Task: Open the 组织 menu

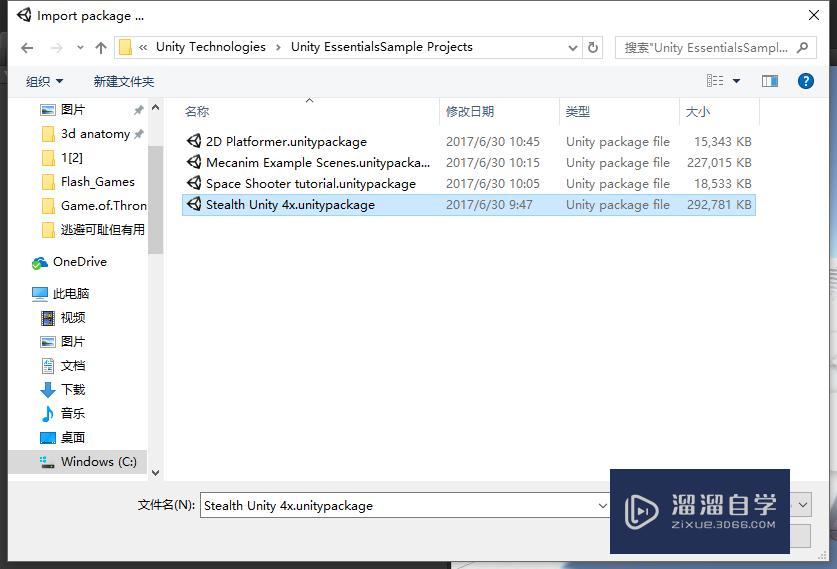Action: click(x=44, y=81)
